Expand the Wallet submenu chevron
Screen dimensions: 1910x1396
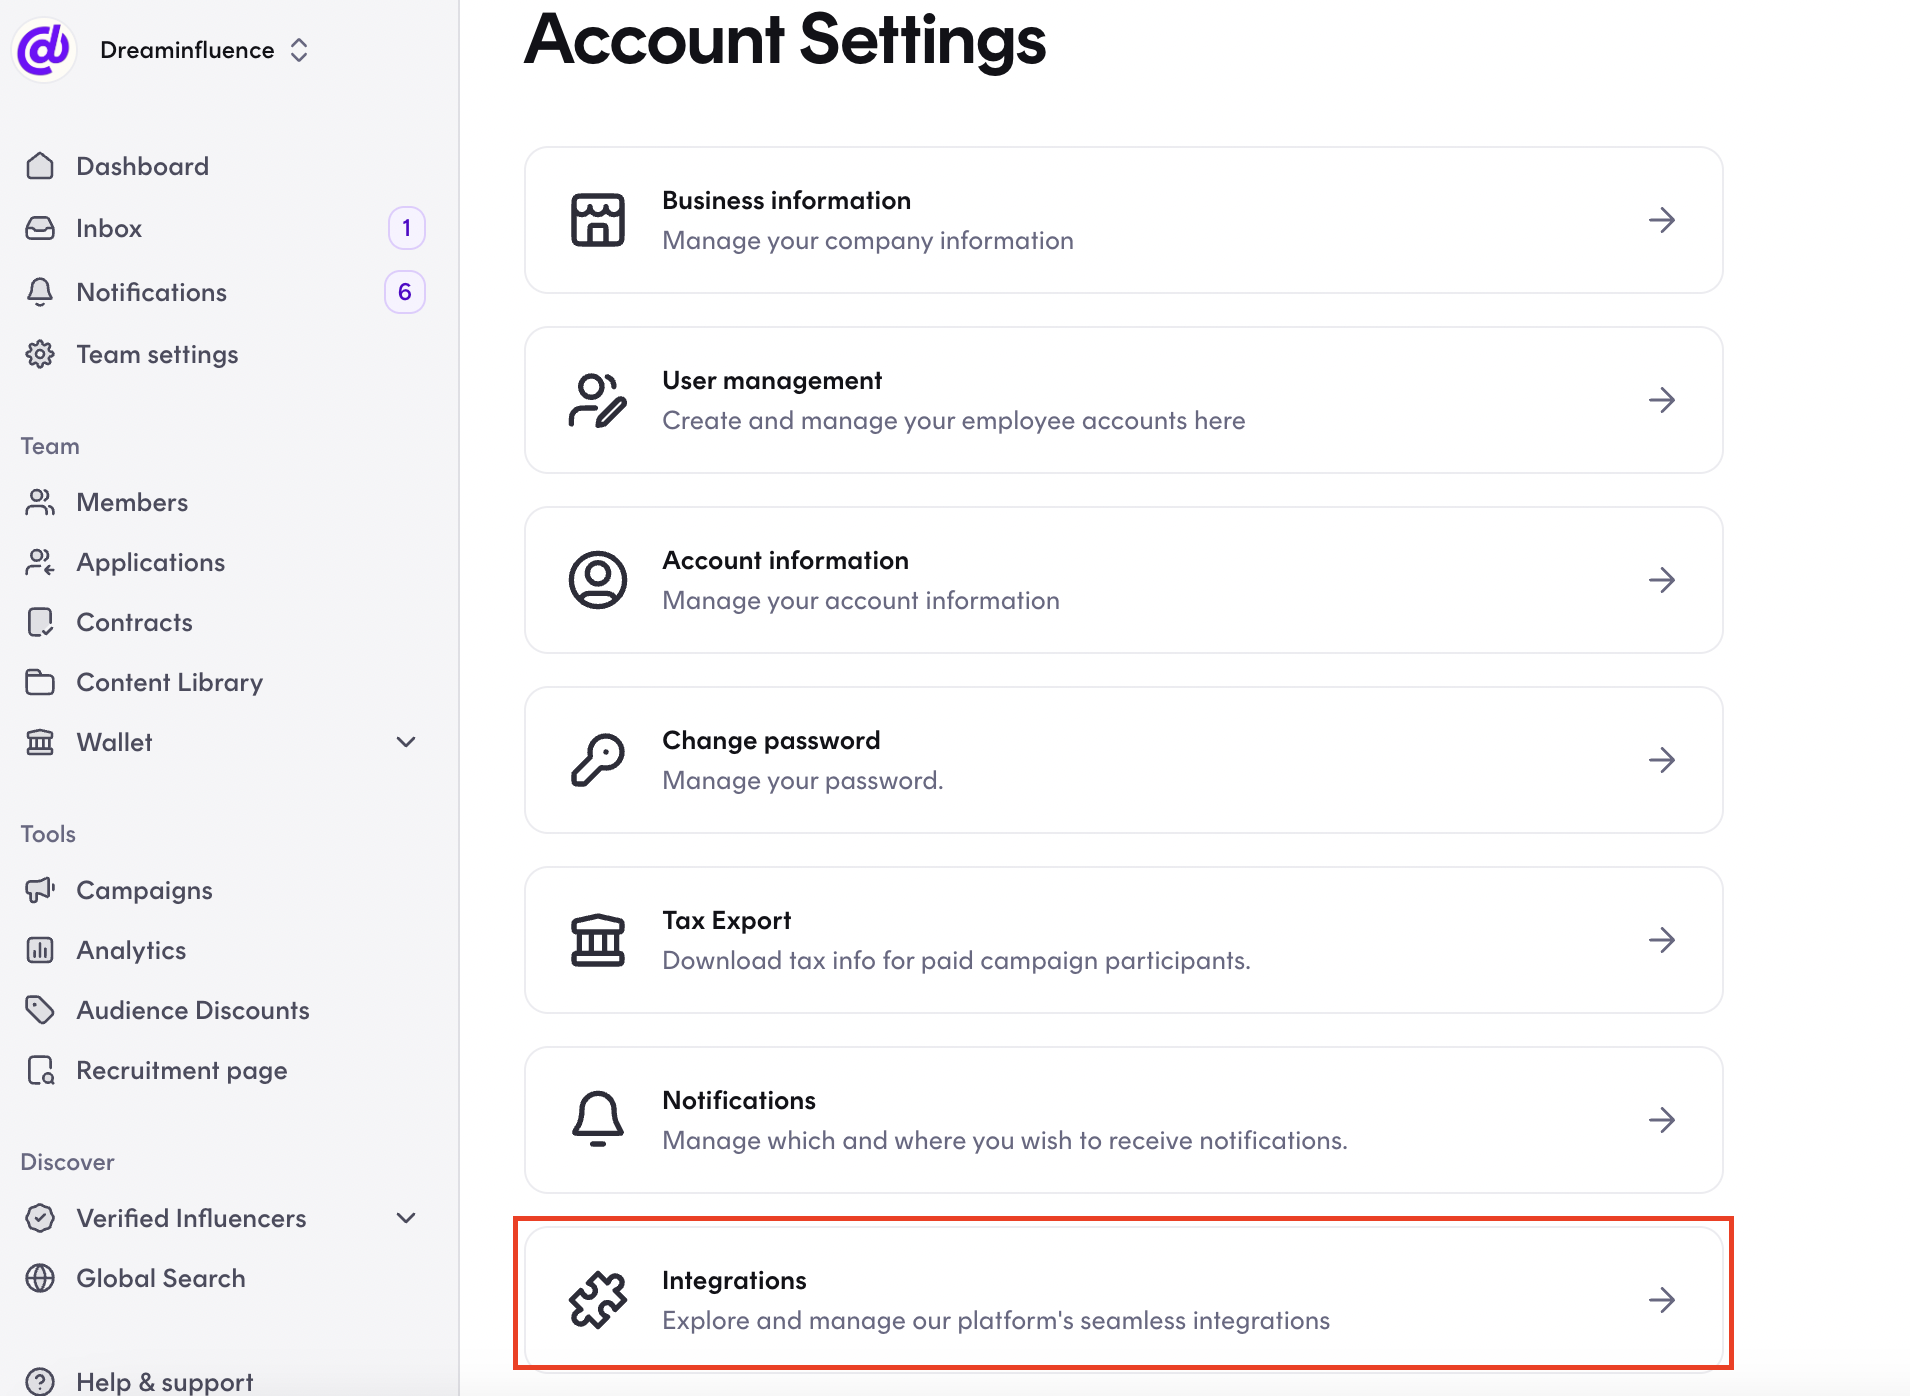coord(406,742)
